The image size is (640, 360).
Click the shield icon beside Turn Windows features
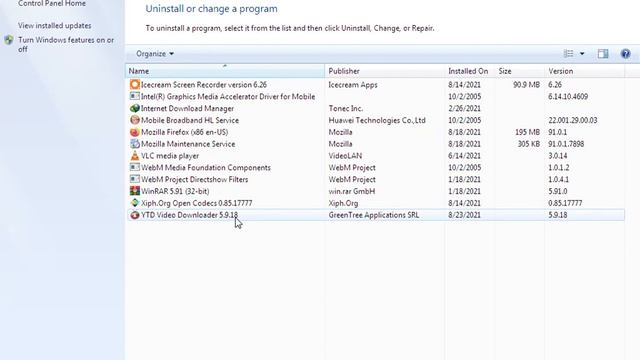pyautogui.click(x=9, y=40)
